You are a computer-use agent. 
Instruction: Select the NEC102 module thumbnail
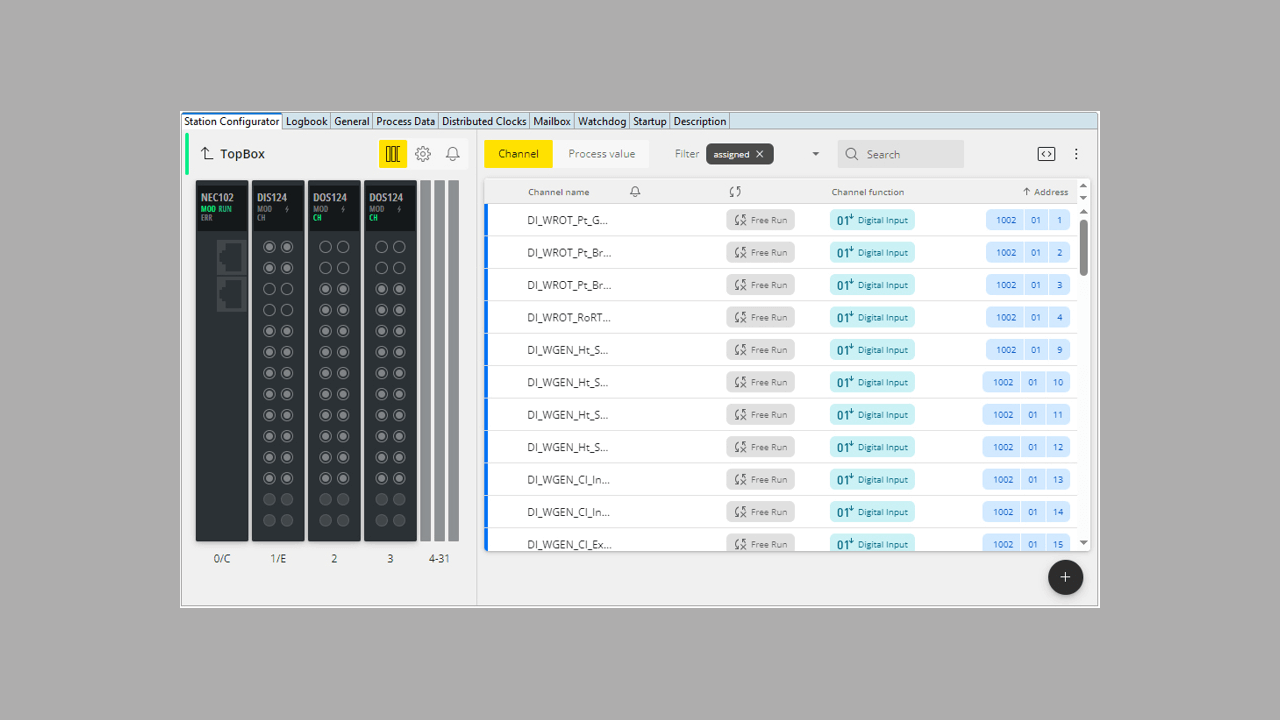221,360
